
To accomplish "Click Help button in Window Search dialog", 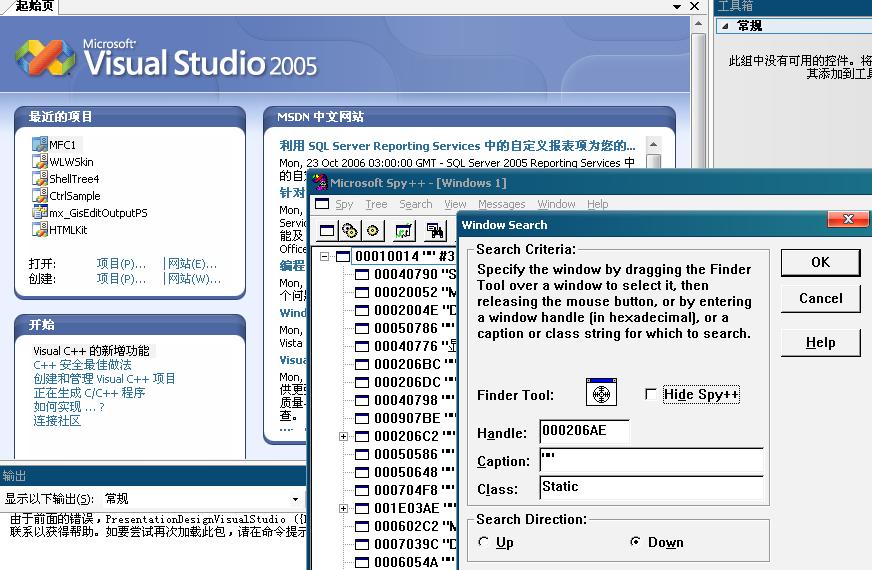I will 820,343.
